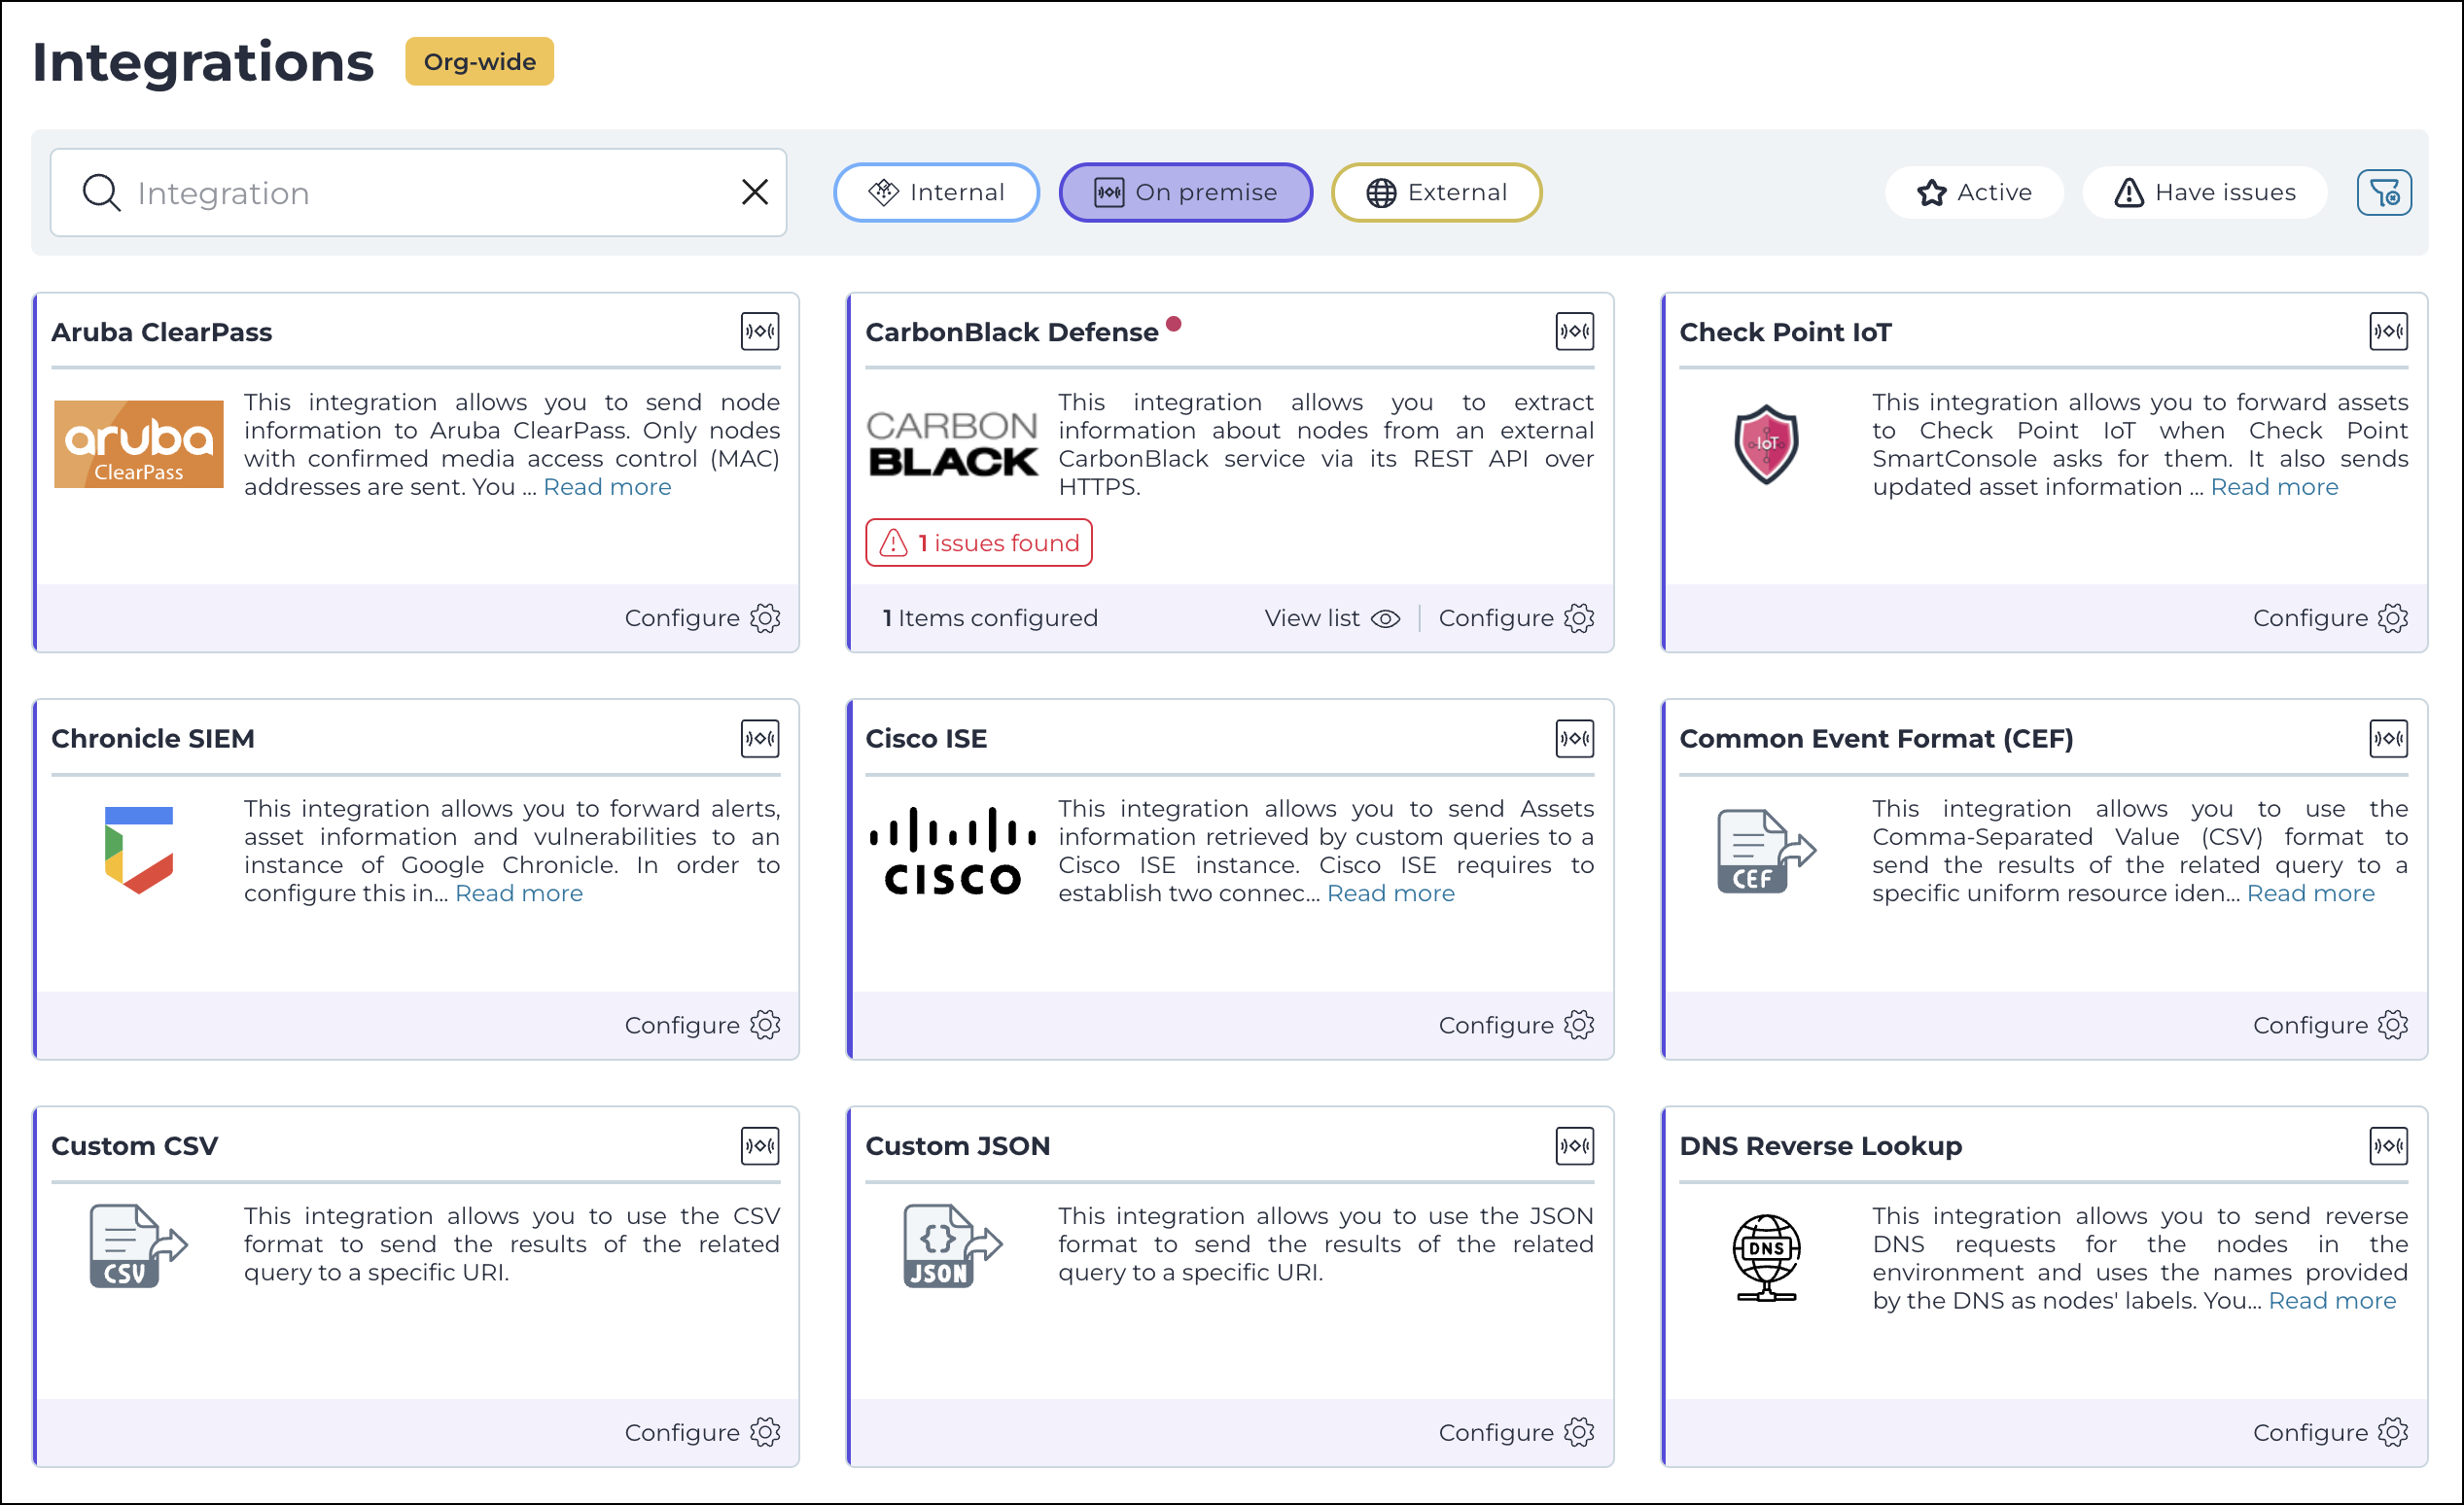Click the on-premise icon on Custom CSV card
2464x1505 pixels.
click(760, 1145)
